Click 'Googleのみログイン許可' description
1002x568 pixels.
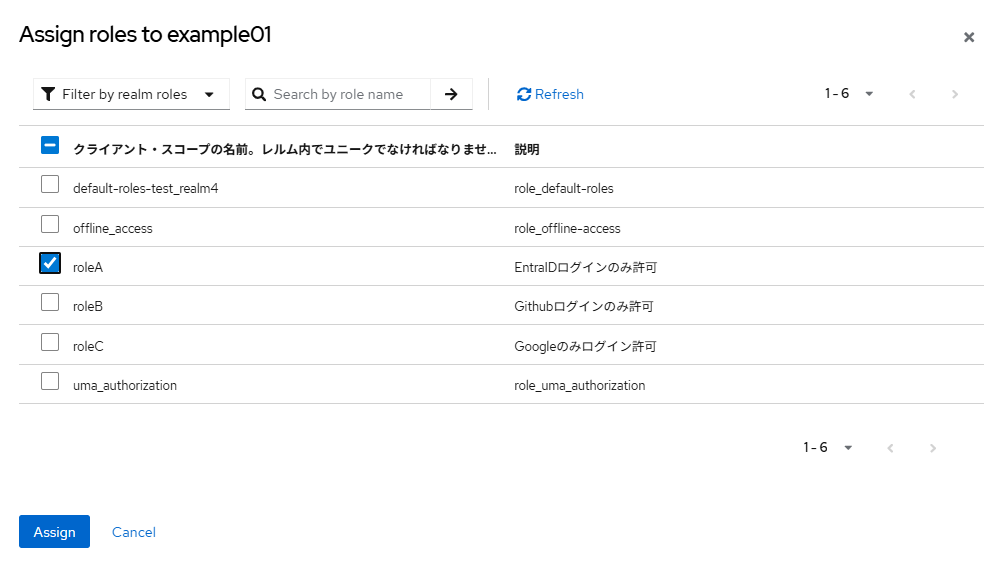pyautogui.click(x=585, y=346)
